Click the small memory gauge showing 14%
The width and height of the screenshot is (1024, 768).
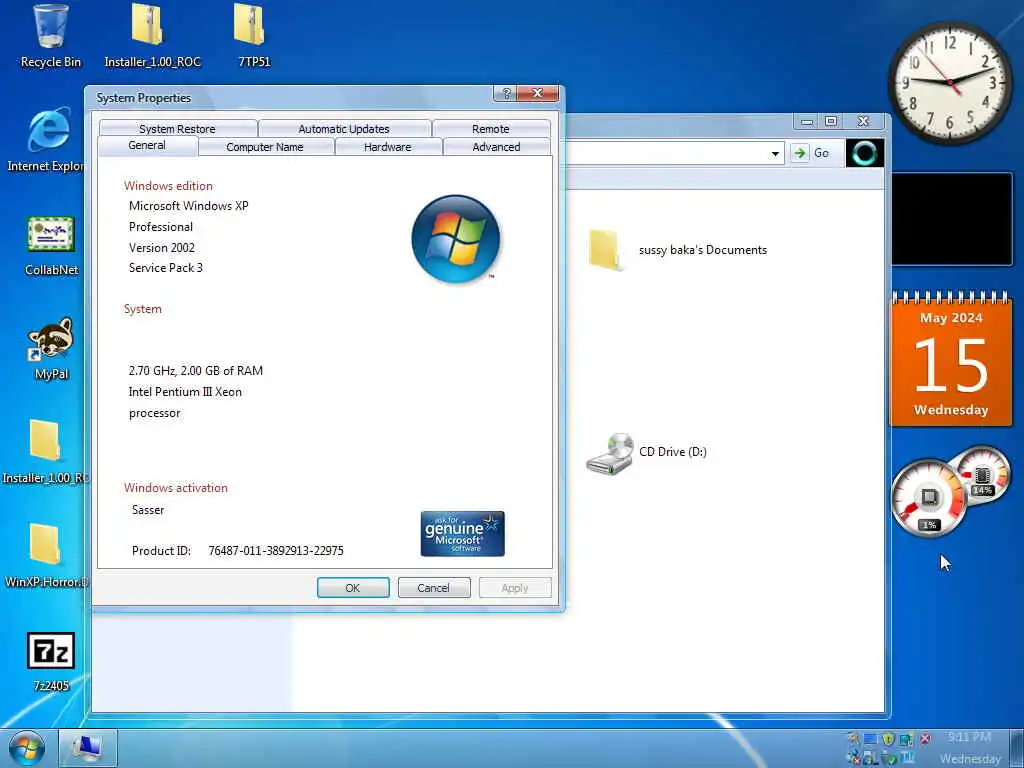[981, 476]
